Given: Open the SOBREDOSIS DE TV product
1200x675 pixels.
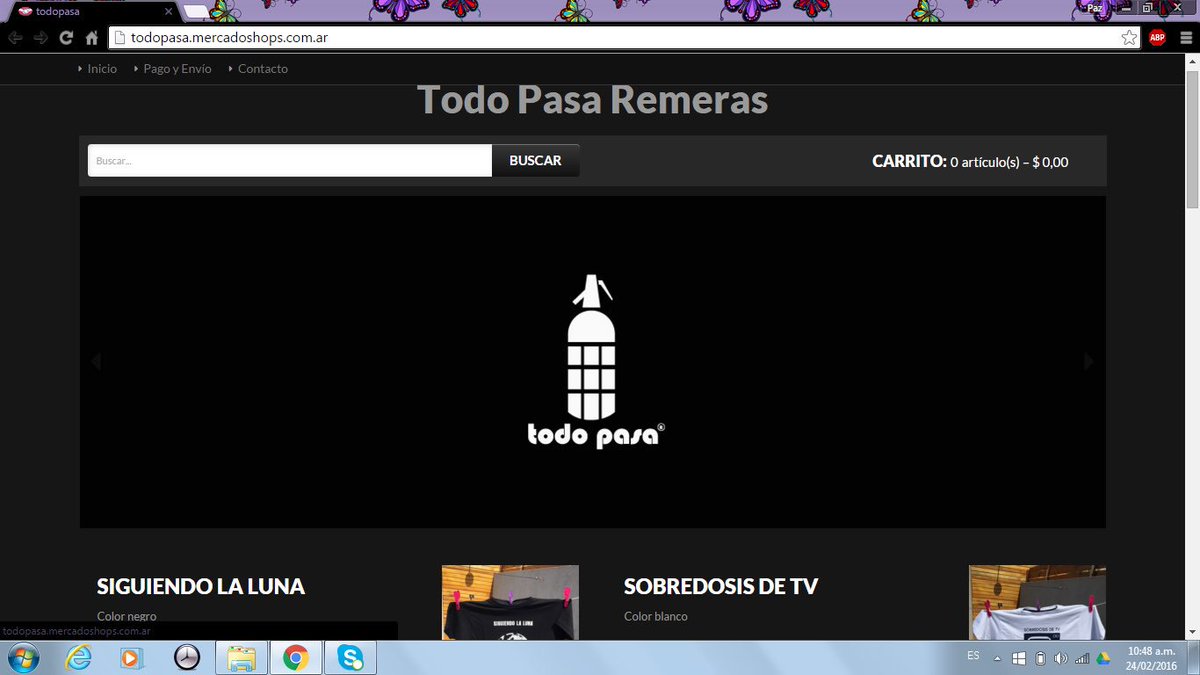Looking at the screenshot, I should coord(721,587).
